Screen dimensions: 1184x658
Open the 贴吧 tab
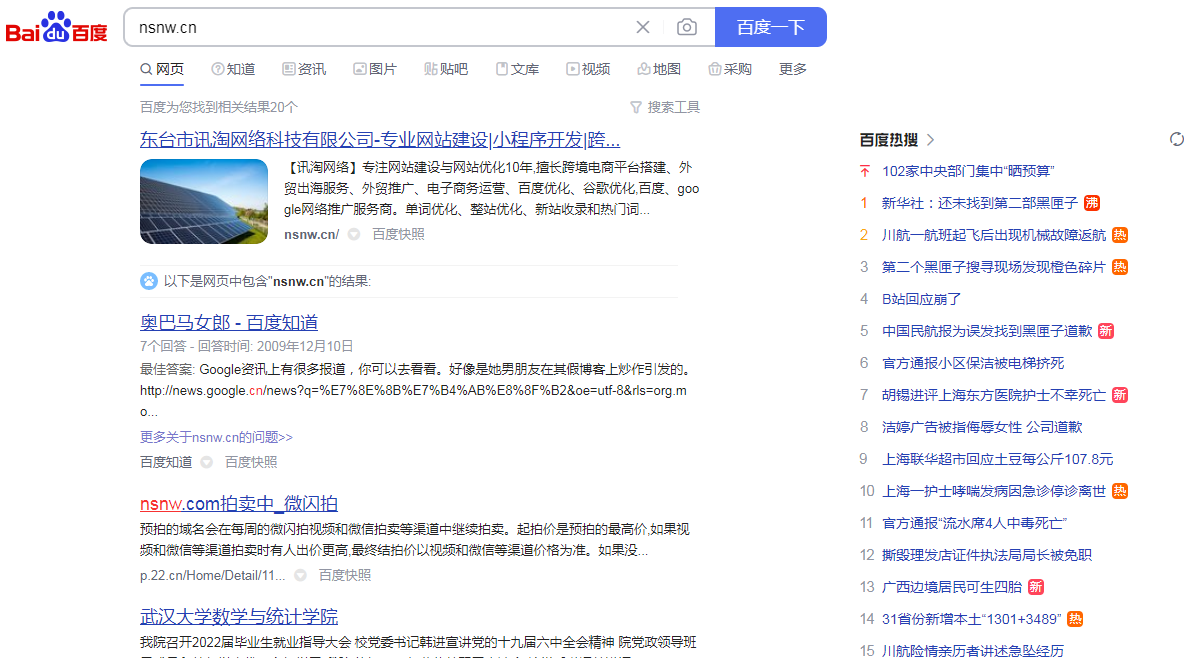click(x=446, y=69)
